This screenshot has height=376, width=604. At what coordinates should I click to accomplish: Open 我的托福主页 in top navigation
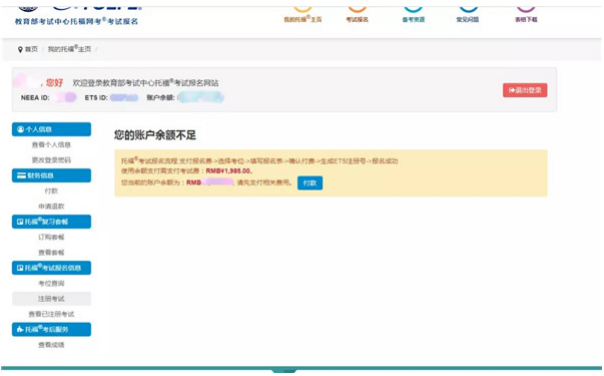point(303,19)
